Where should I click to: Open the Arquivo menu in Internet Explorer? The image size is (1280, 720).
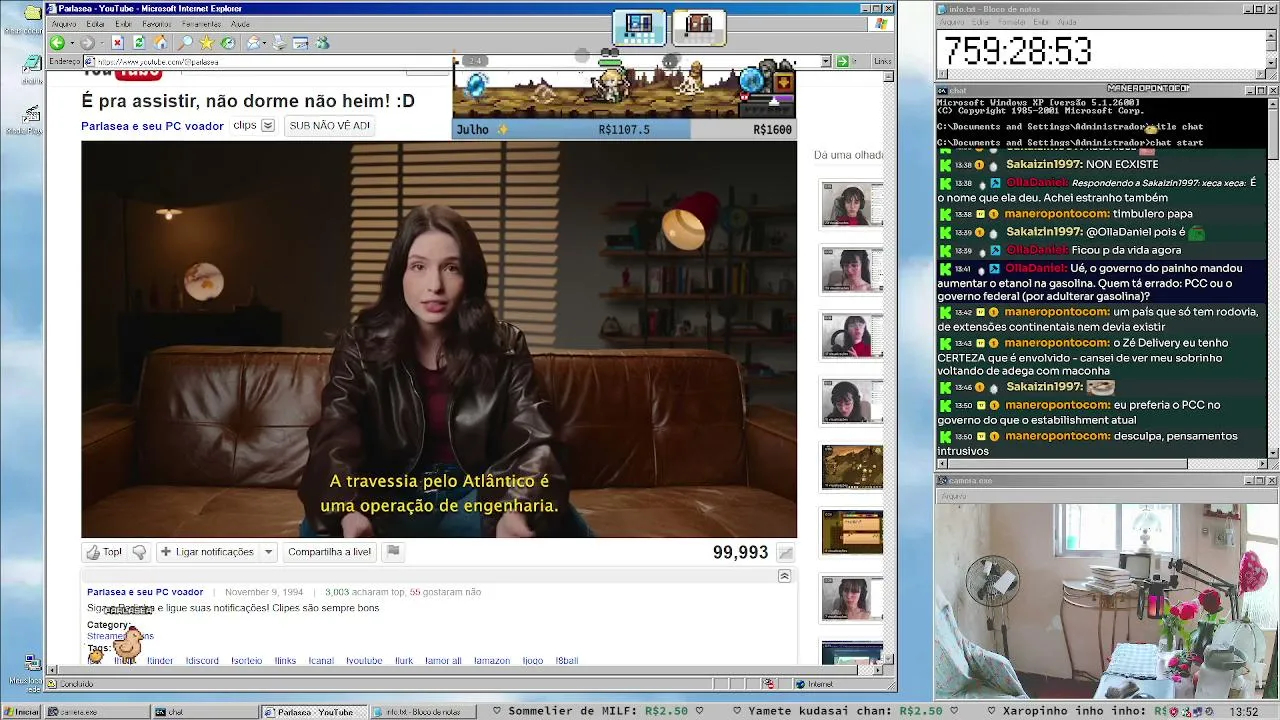click(64, 24)
